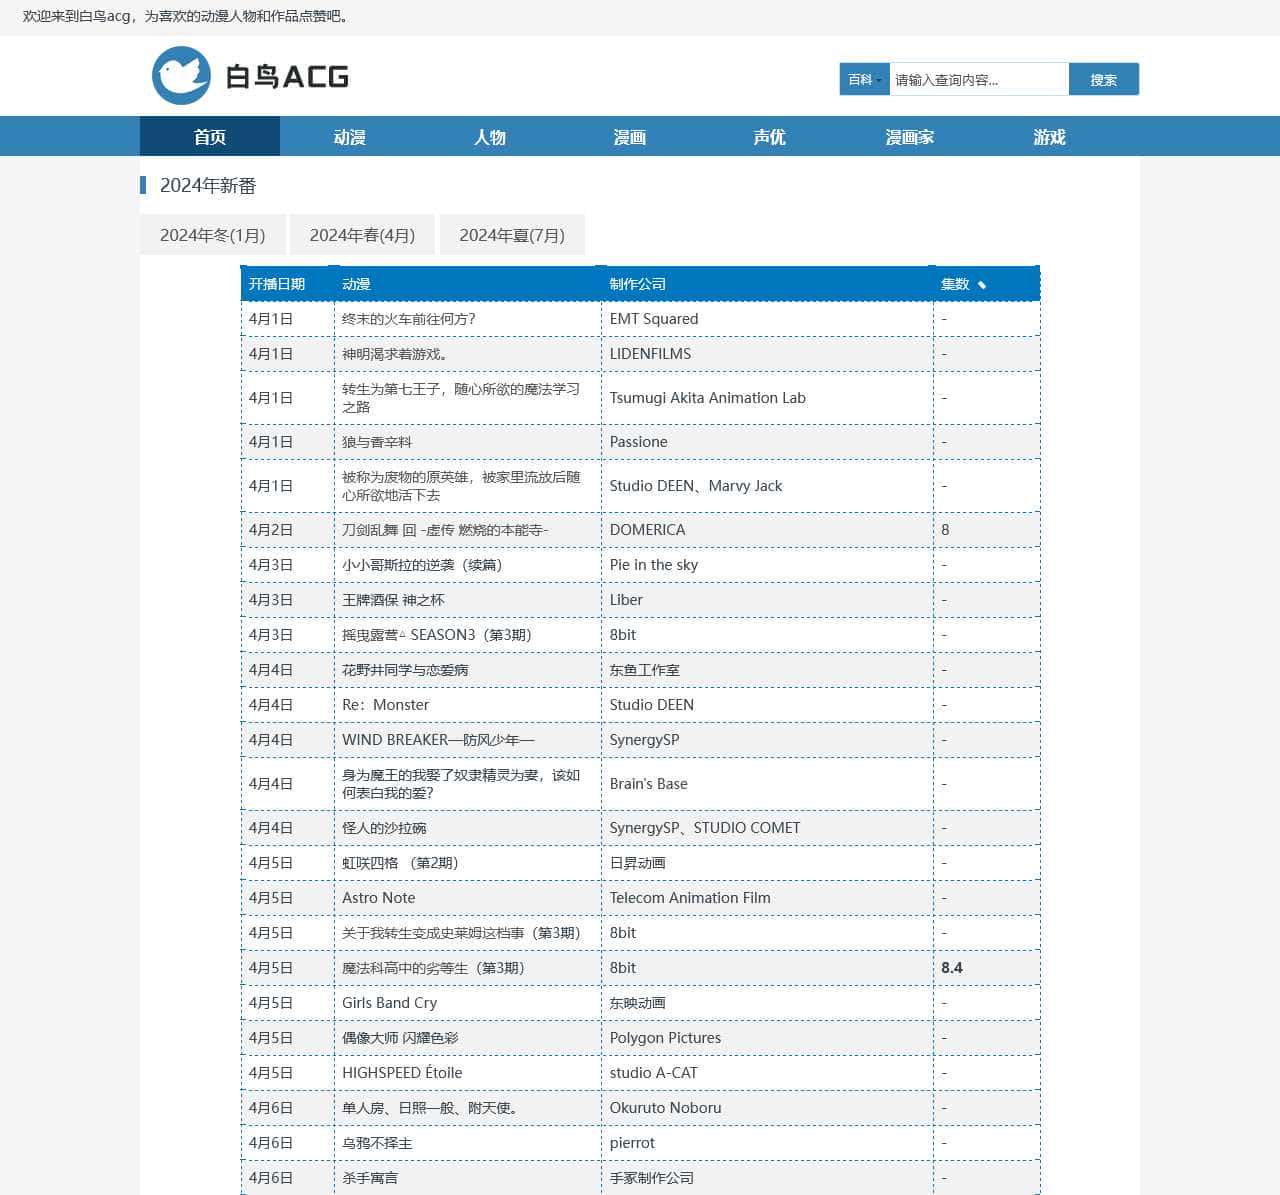Viewport: 1280px width, 1195px height.
Task: Switch to the 2024年冬(1月) tab
Action: tap(213, 235)
